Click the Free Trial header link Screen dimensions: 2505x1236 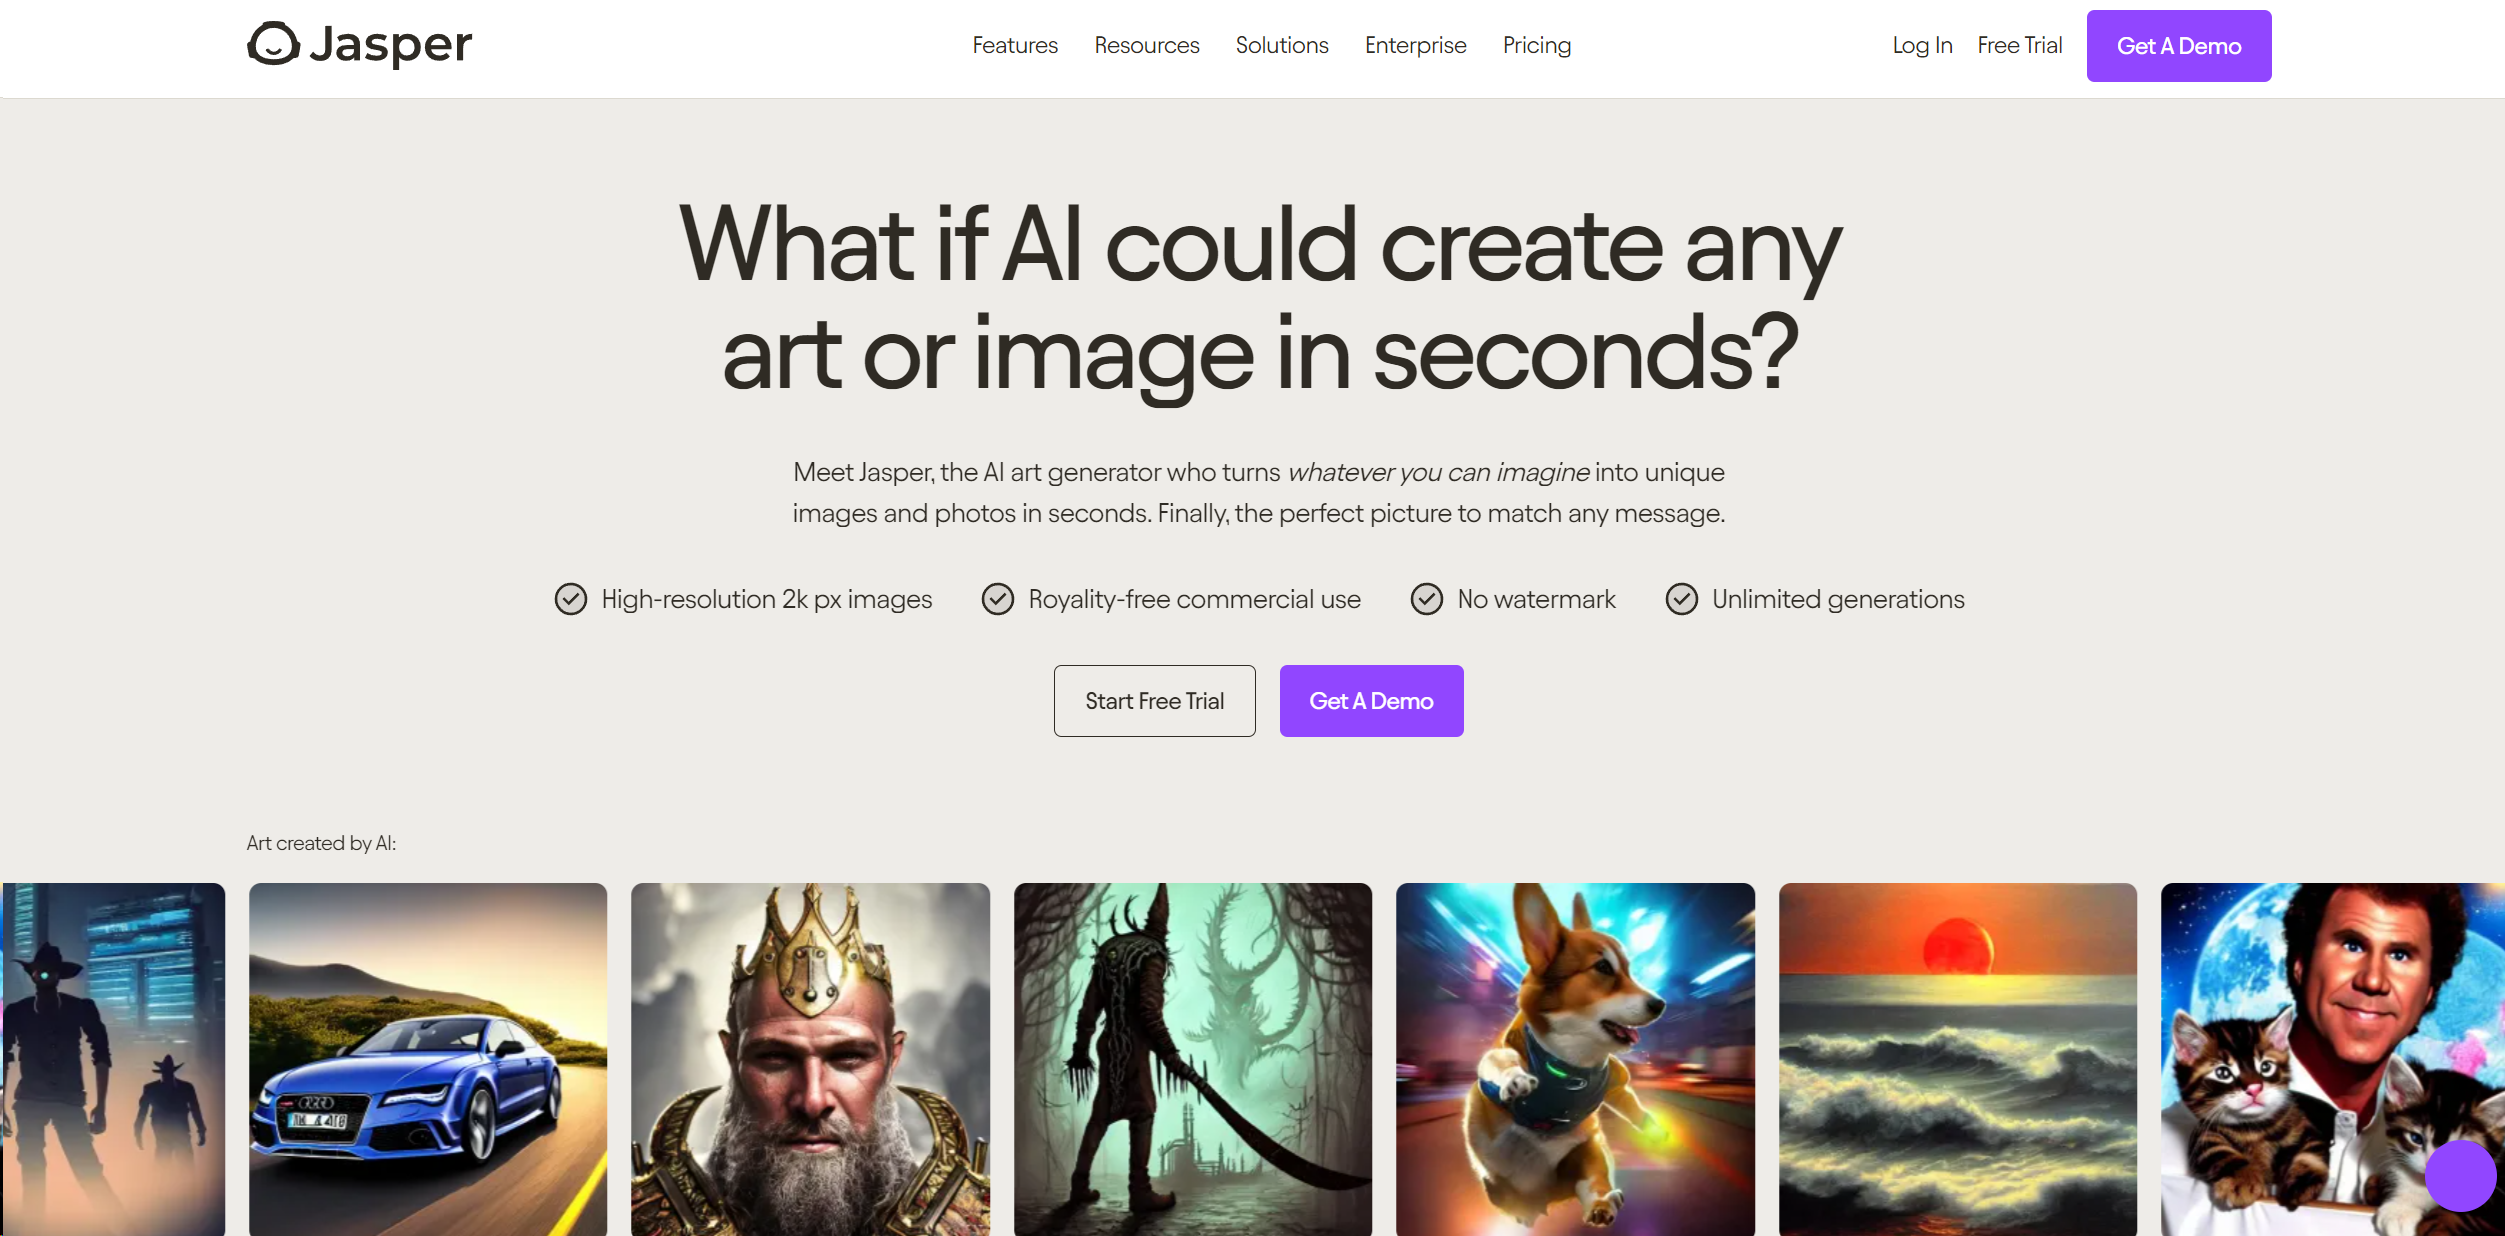coord(2020,45)
